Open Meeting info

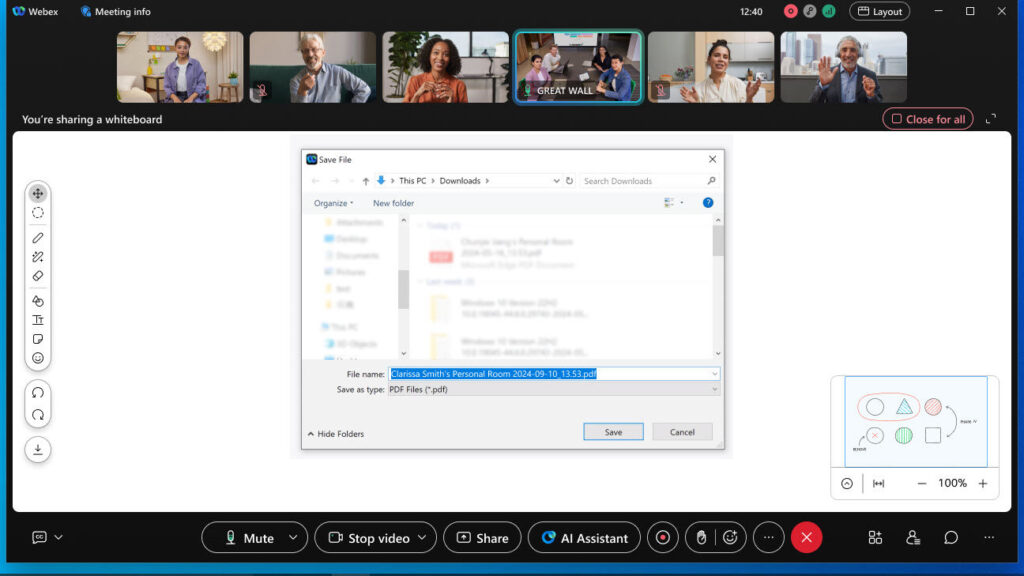tap(116, 12)
